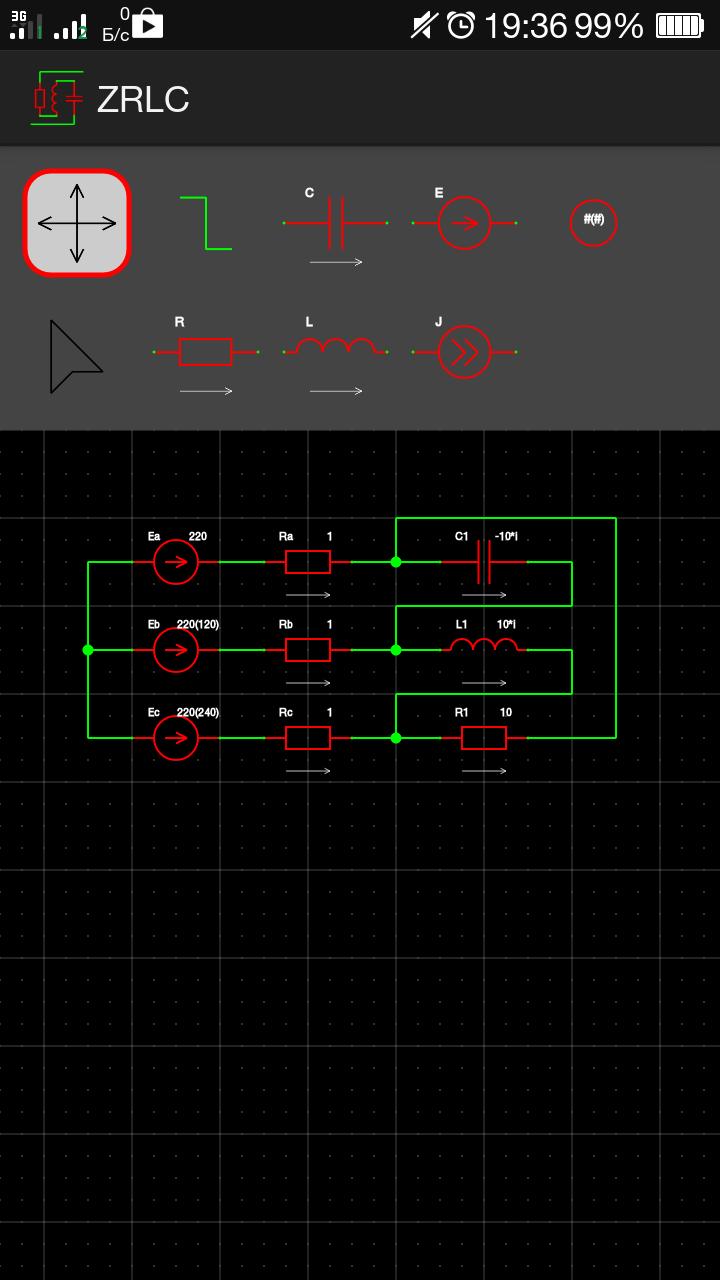Tap voltage source Ea in circuit
The width and height of the screenshot is (720, 1280).
[176, 562]
